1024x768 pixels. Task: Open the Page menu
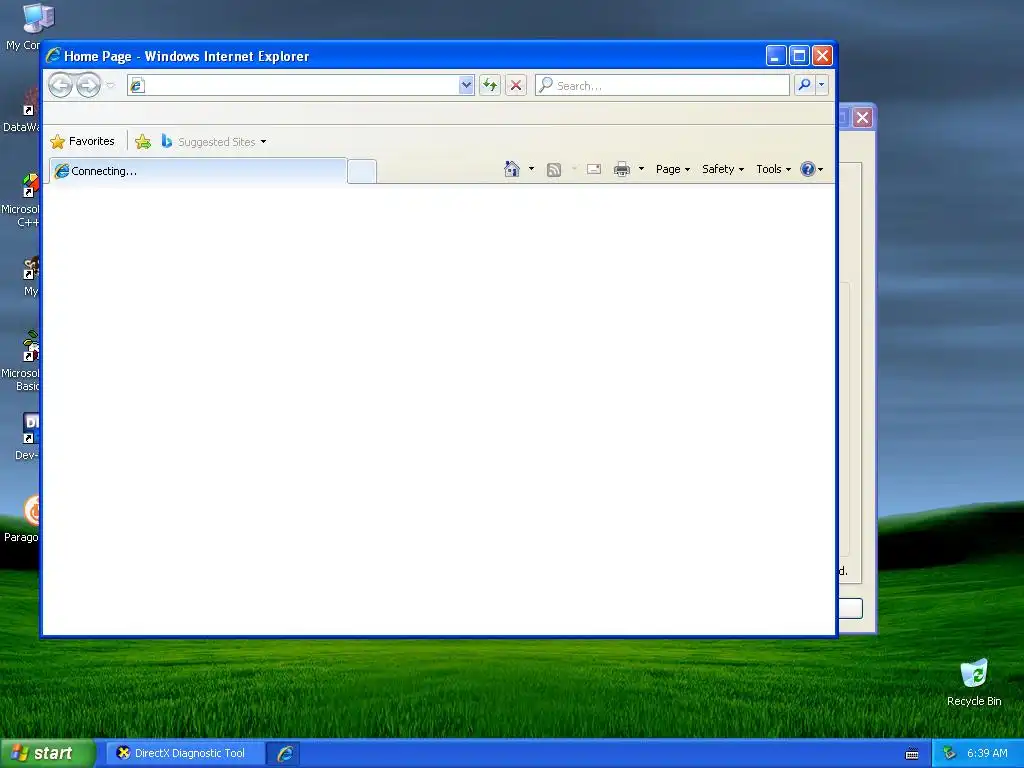(673, 169)
